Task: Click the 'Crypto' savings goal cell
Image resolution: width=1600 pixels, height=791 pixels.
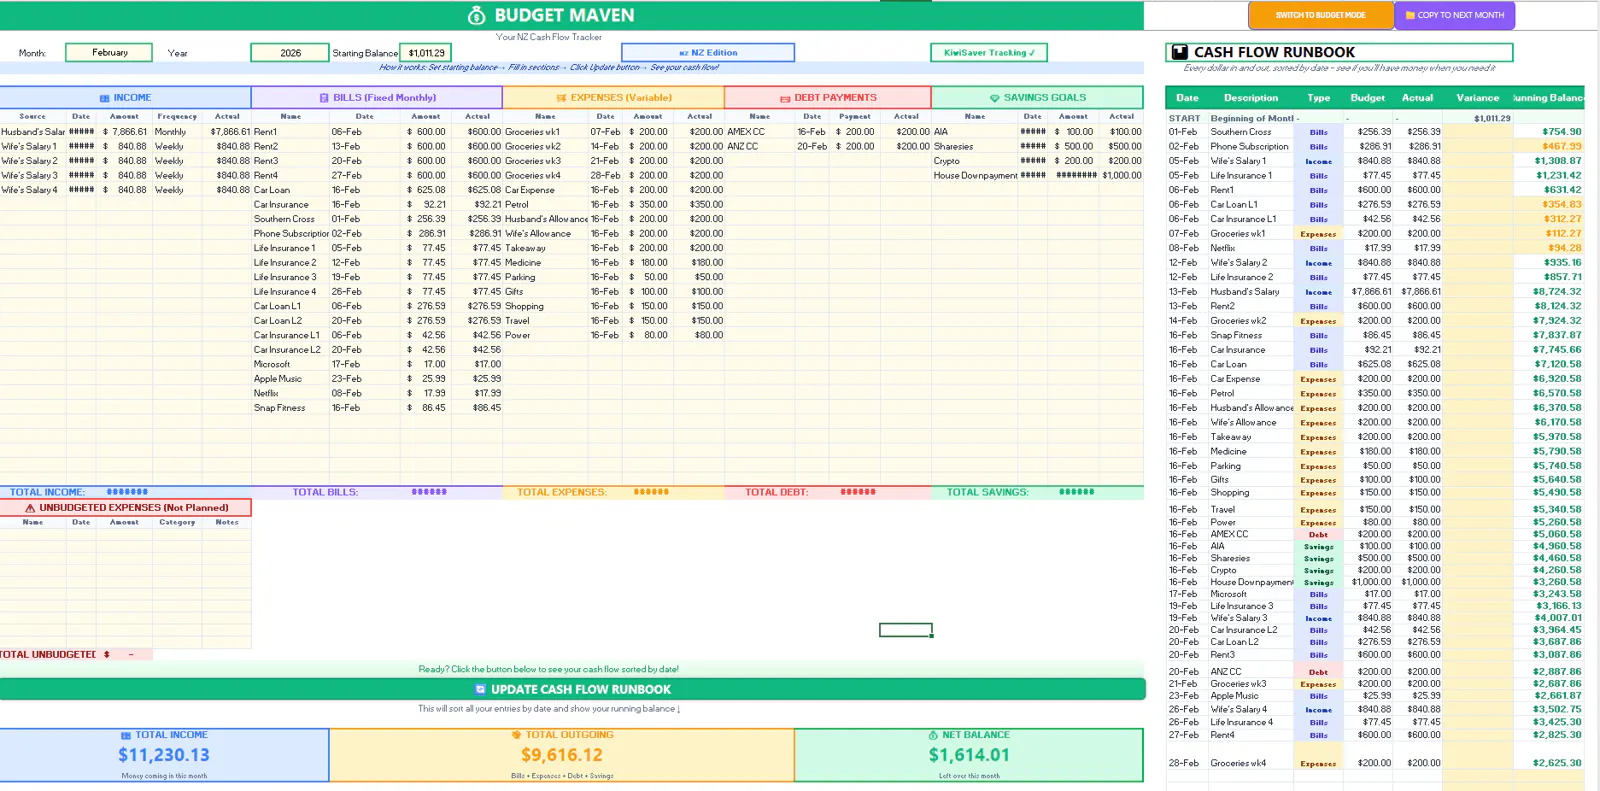Action: [x=975, y=161]
